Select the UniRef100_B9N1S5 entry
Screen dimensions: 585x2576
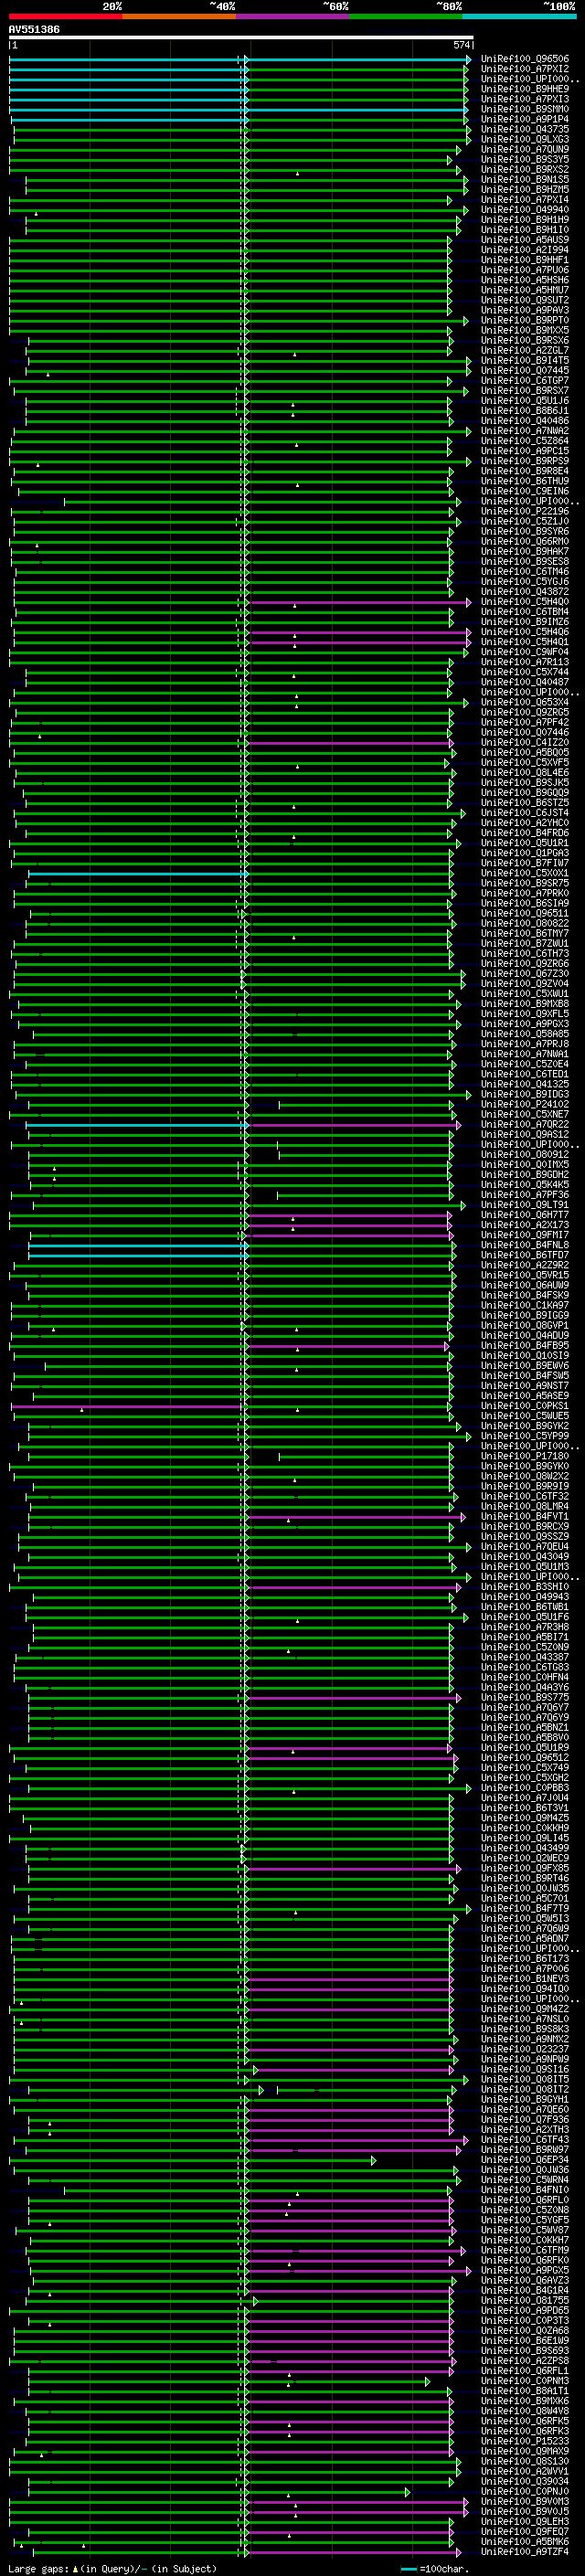tap(525, 179)
